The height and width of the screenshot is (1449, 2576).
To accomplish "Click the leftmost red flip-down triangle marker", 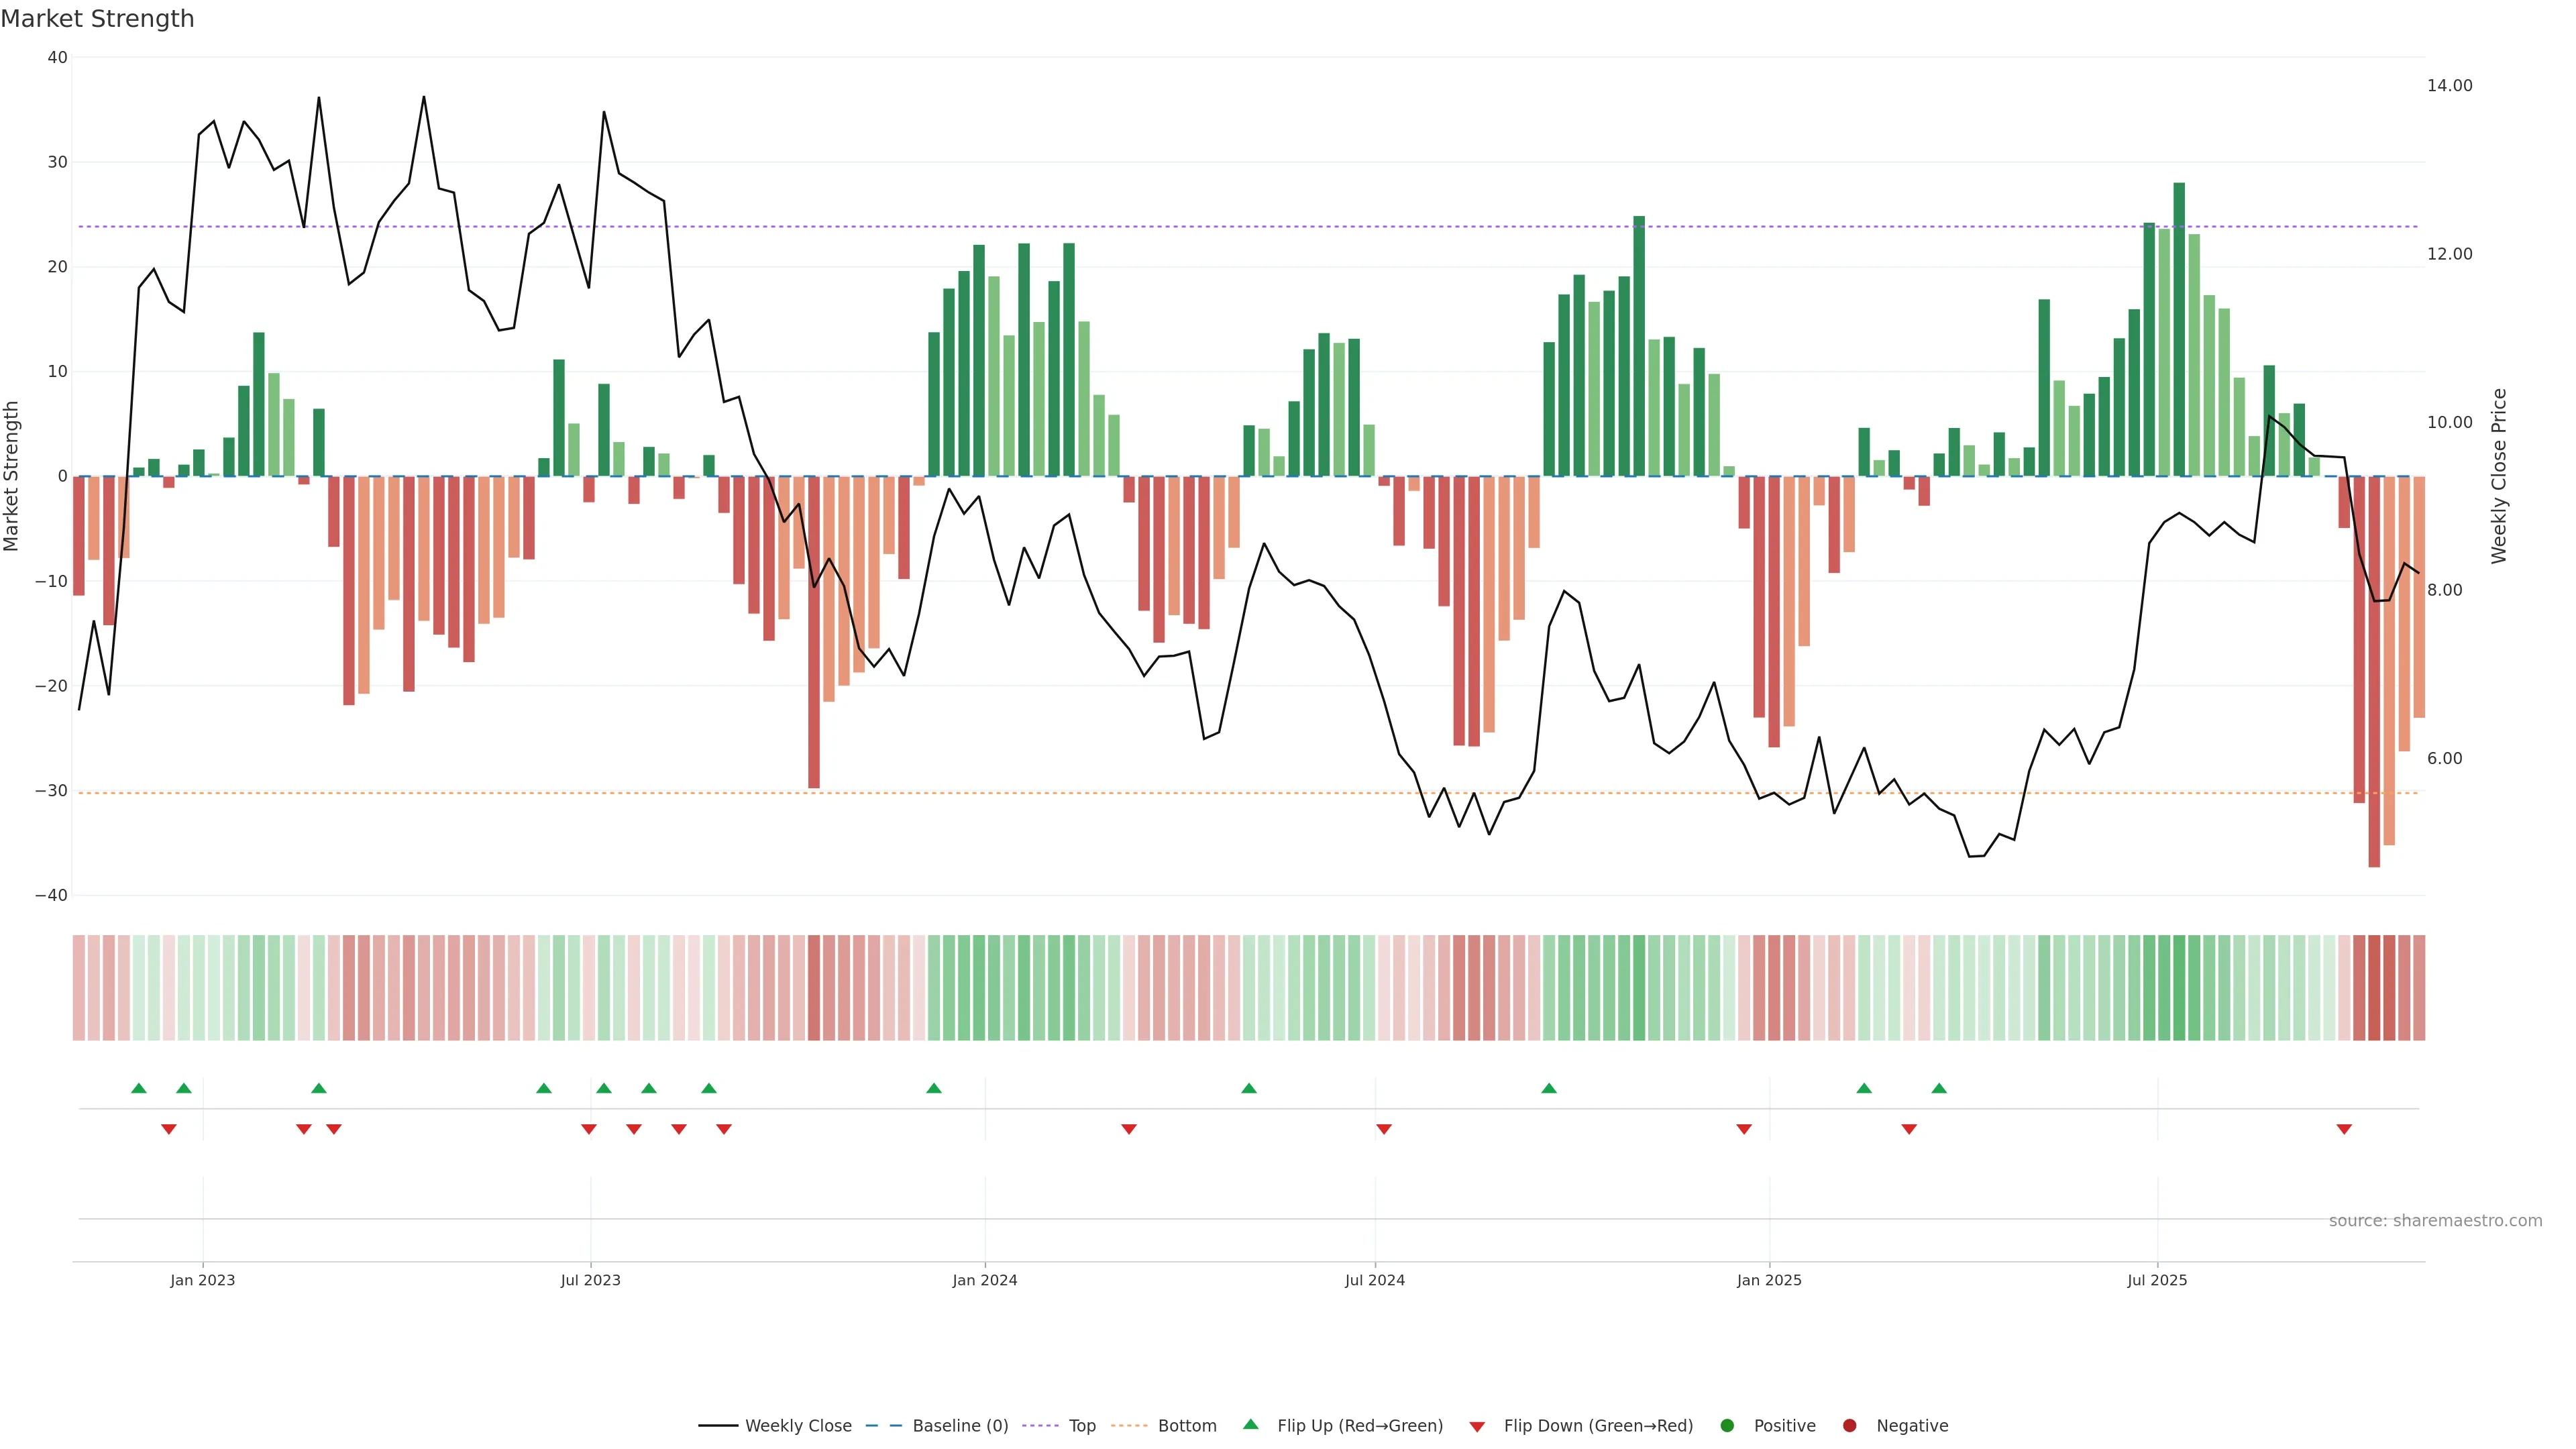I will [169, 1129].
